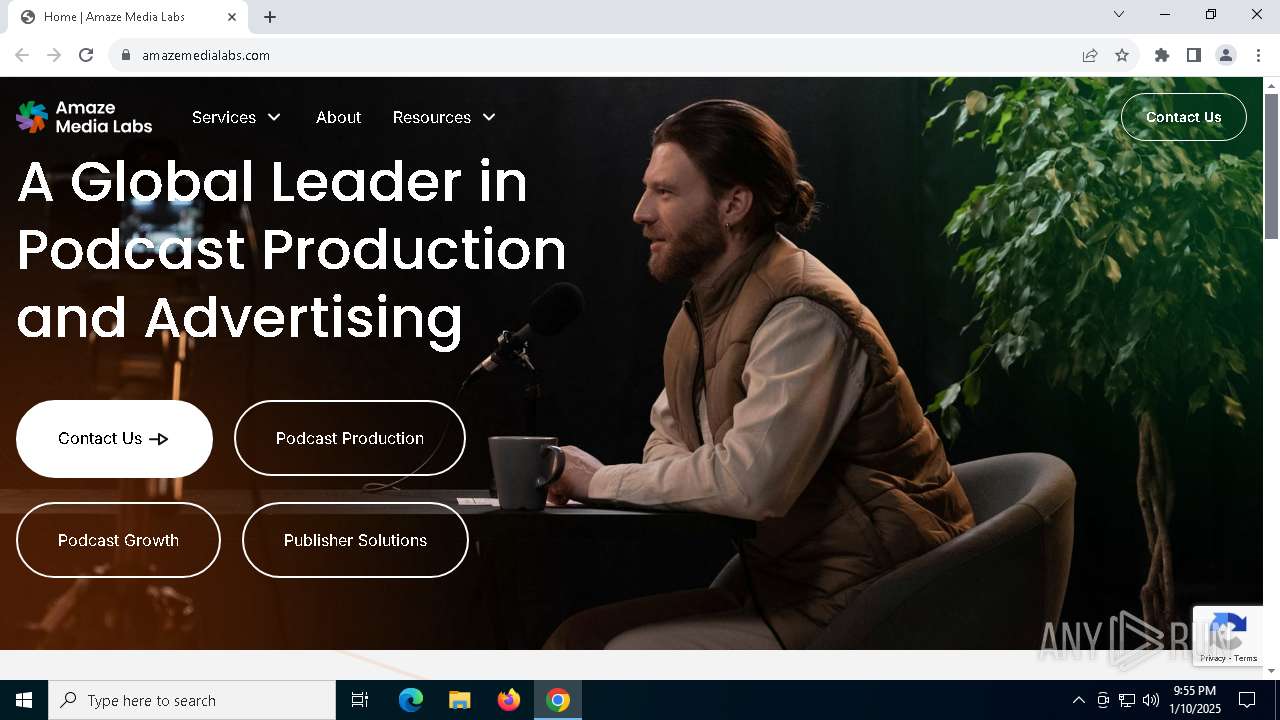1280x720 pixels.
Task: Launch Microsoft Edge from taskbar
Action: coord(411,700)
